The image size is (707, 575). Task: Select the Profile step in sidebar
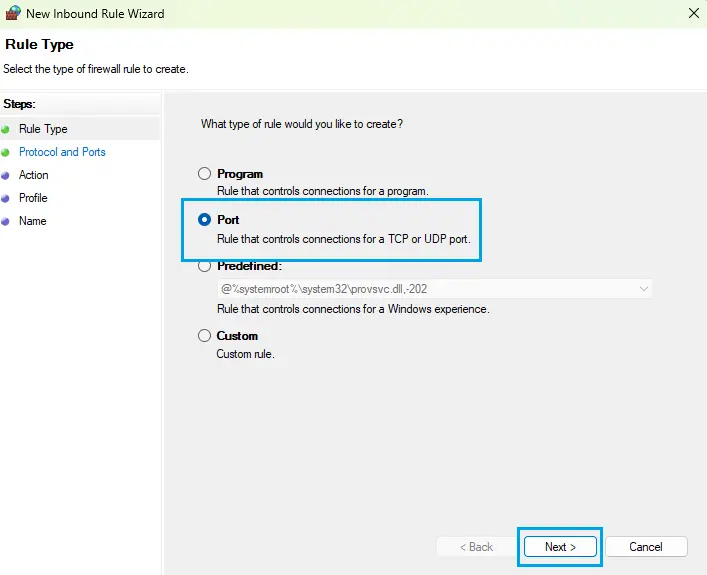(x=33, y=198)
